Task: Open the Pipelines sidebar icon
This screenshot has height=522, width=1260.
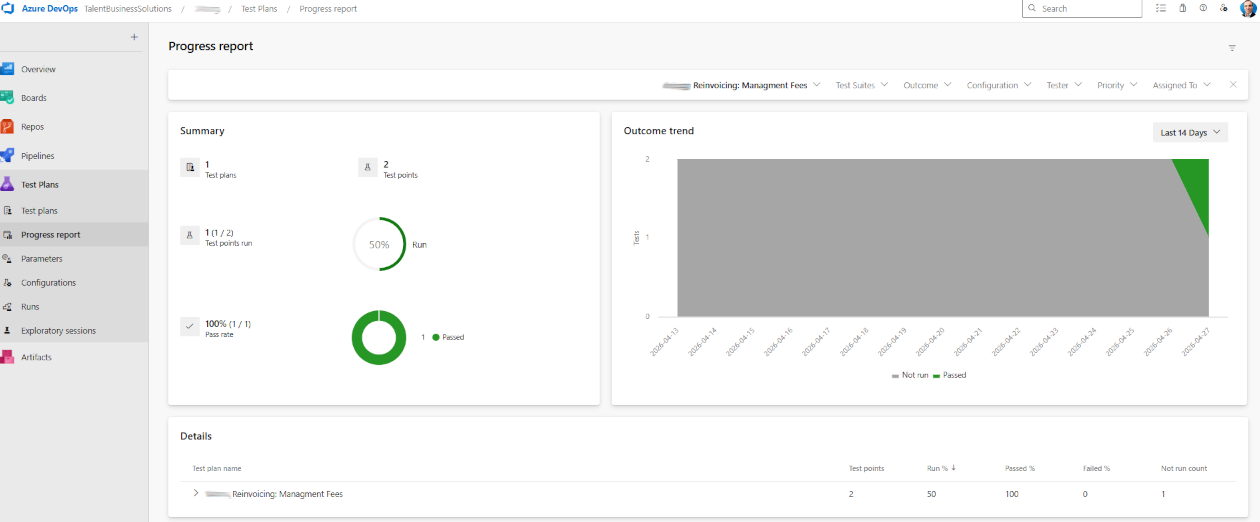Action: tap(7, 156)
